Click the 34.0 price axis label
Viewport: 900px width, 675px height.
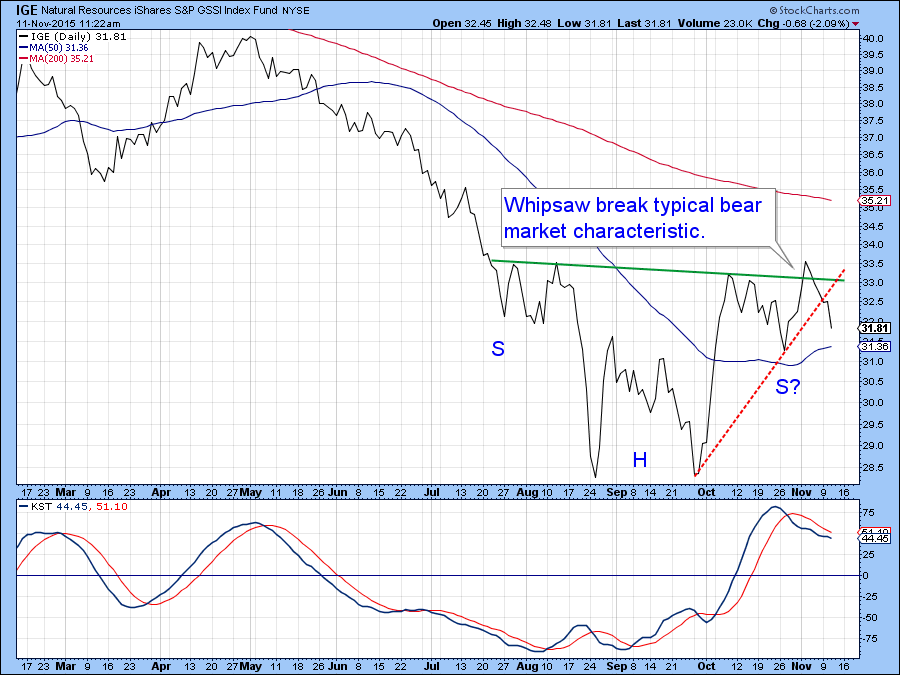tap(873, 245)
